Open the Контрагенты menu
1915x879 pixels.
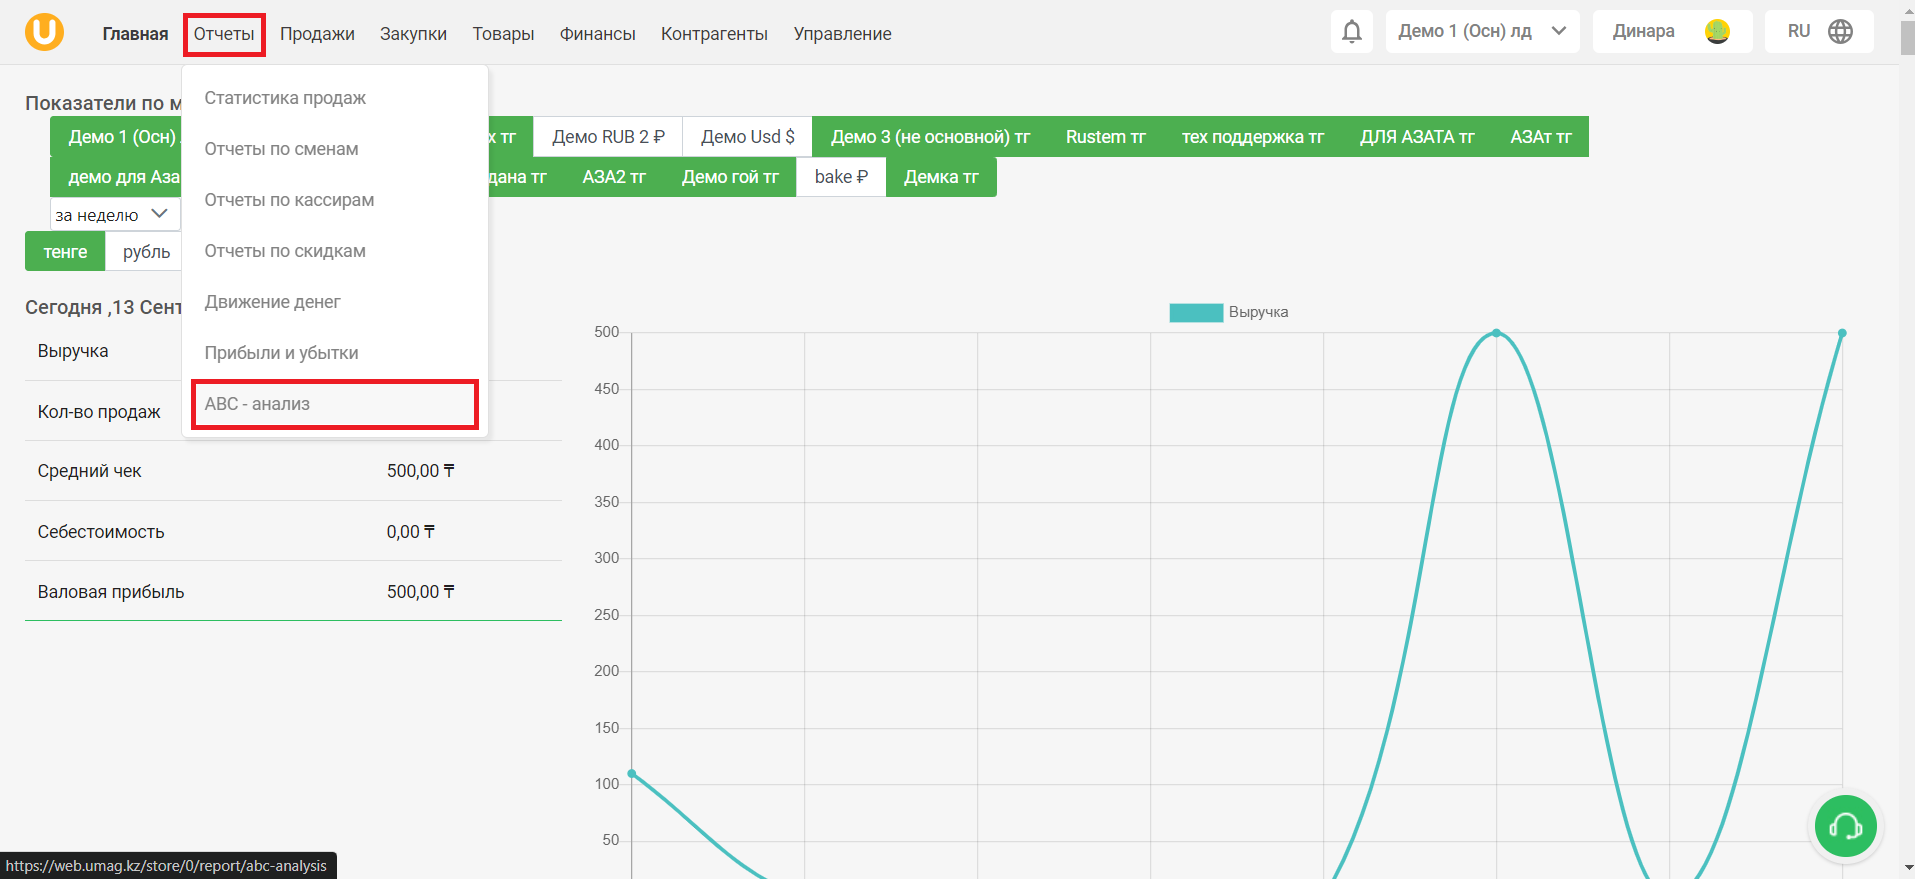click(714, 34)
